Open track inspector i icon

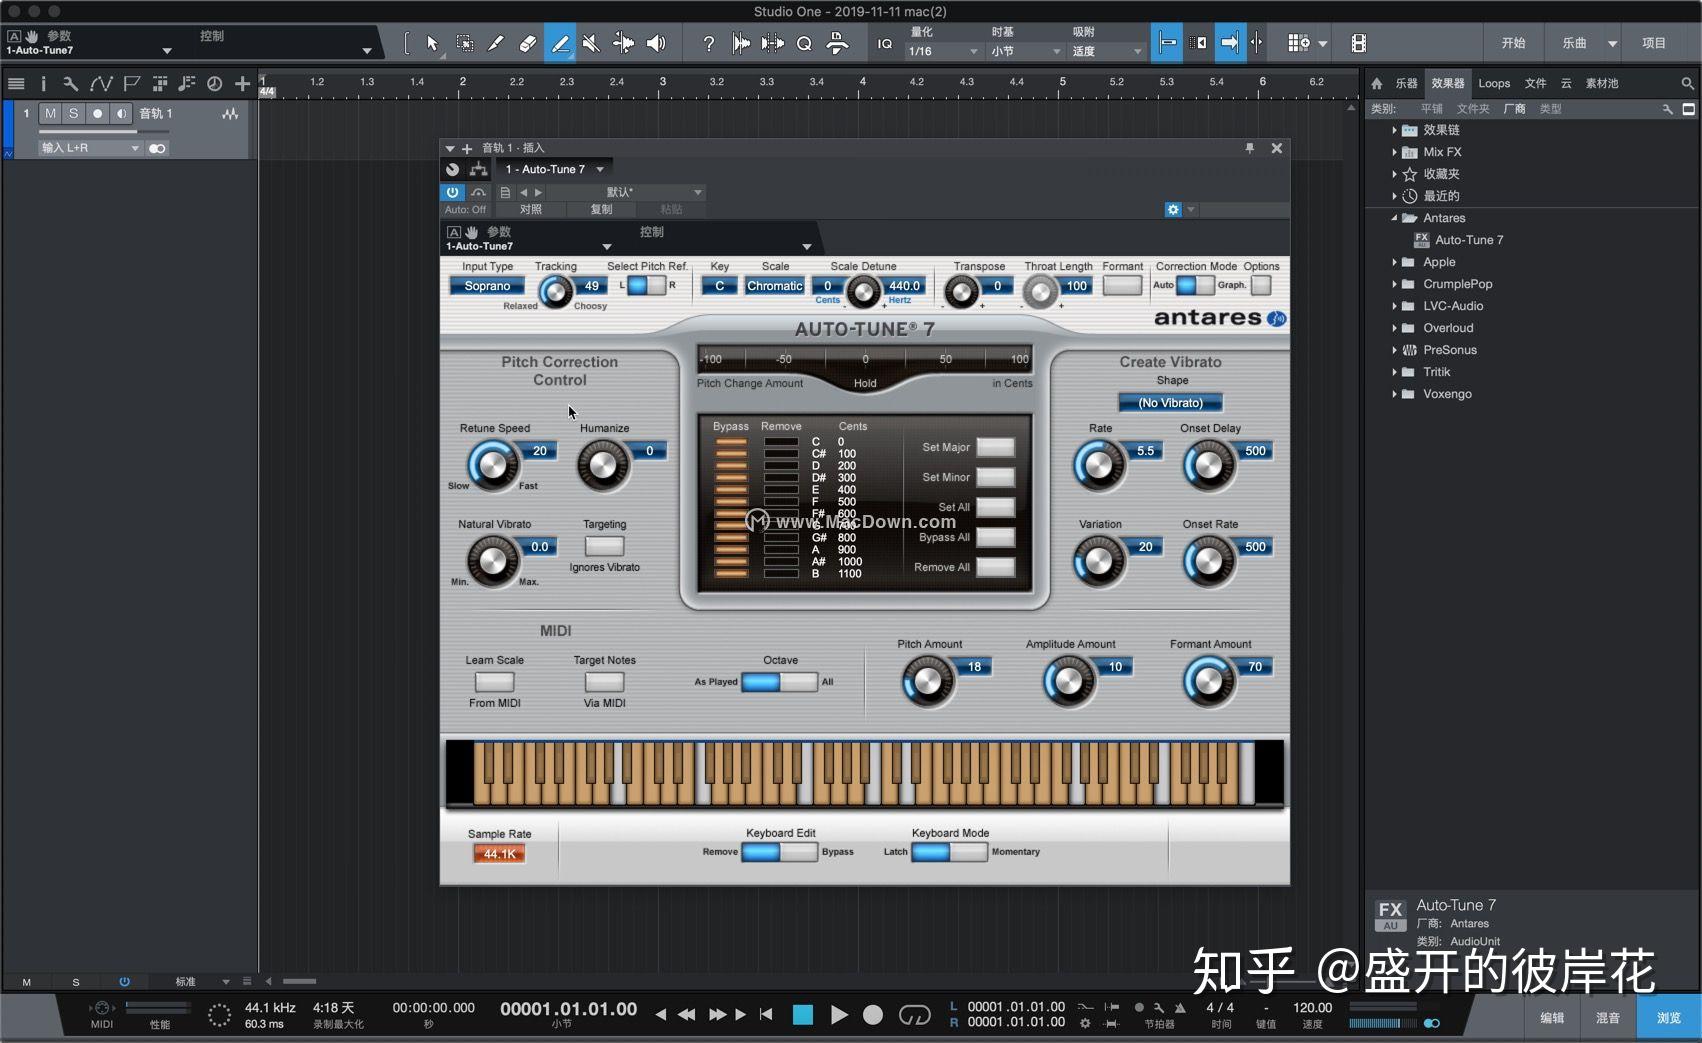43,84
